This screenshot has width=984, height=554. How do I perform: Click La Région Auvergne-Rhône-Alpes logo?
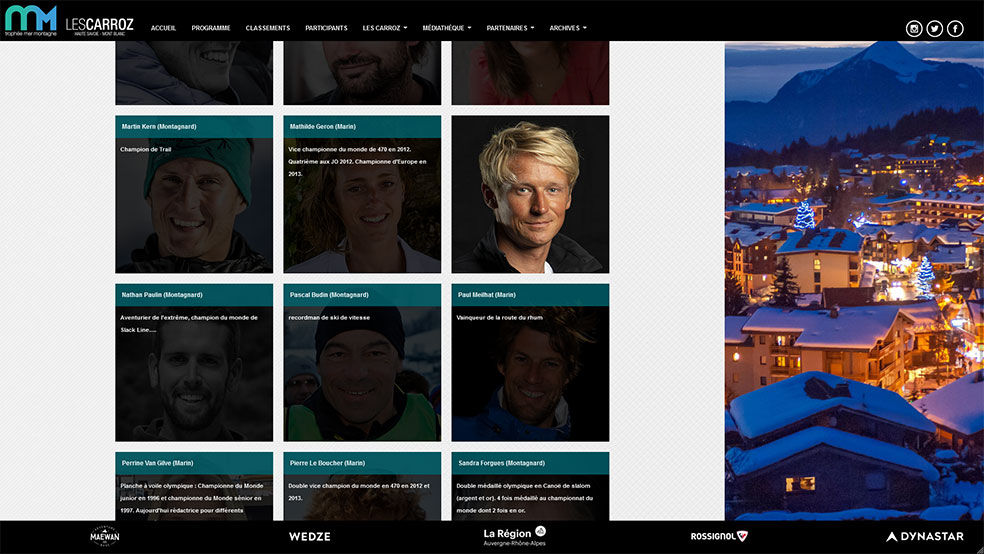(x=514, y=537)
